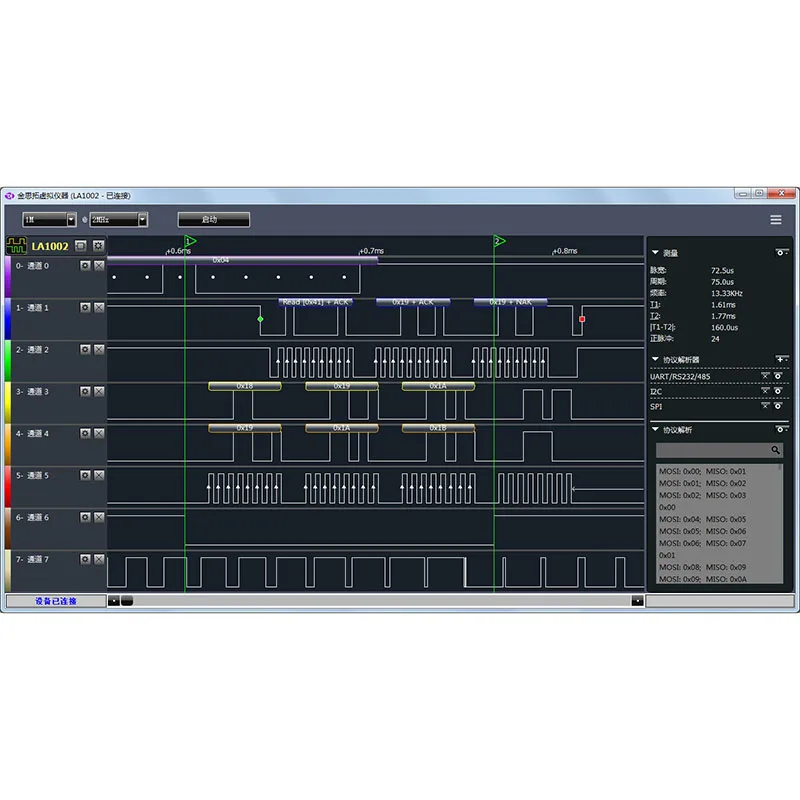
Task: Click the protocol search input field
Action: tap(713, 449)
